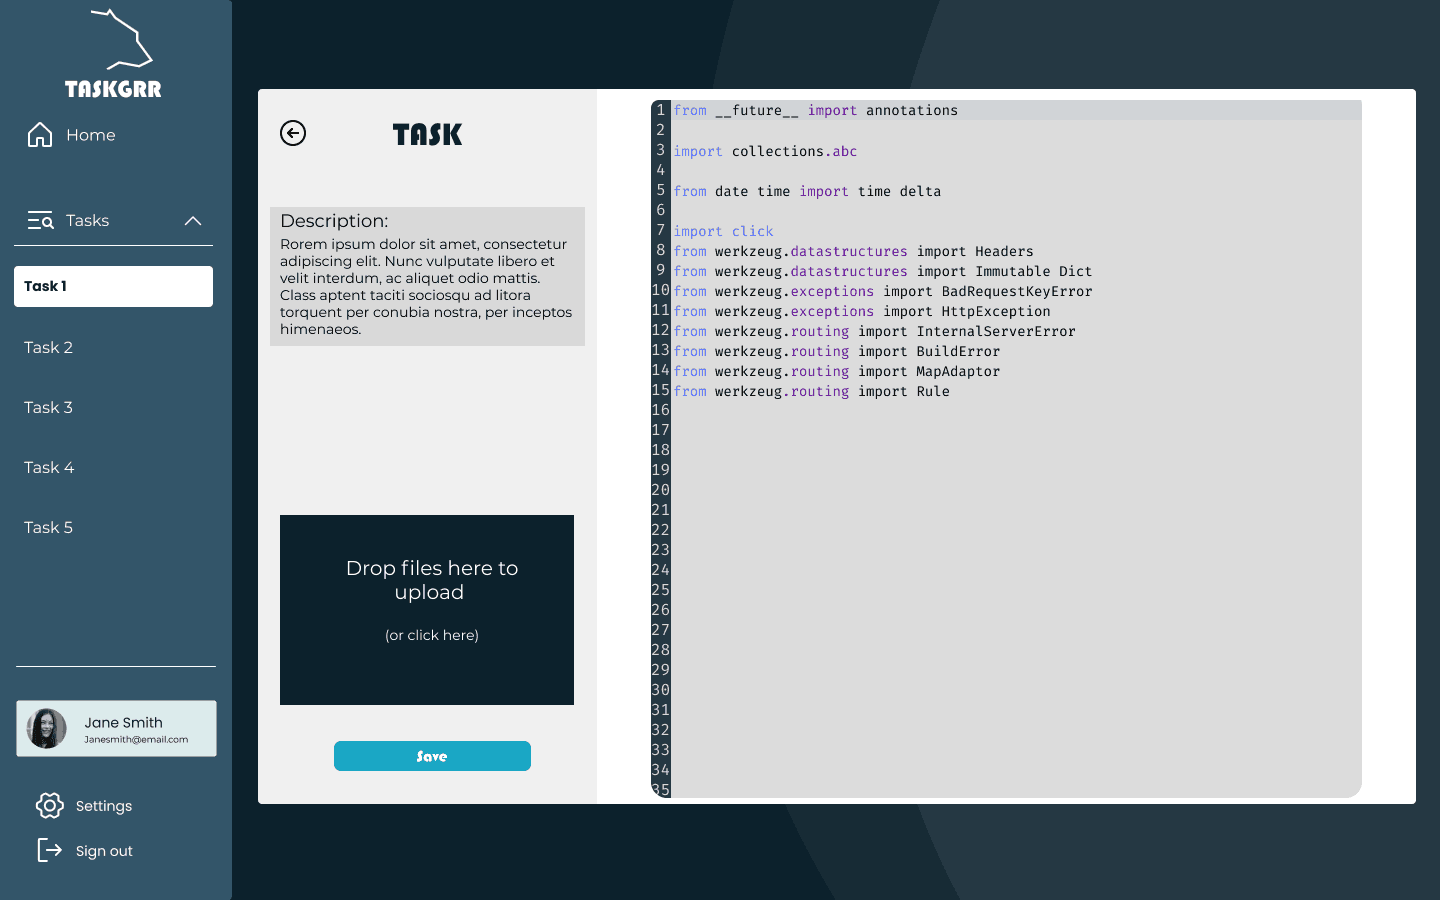
Task: Go back with the arrow button
Action: (x=293, y=133)
